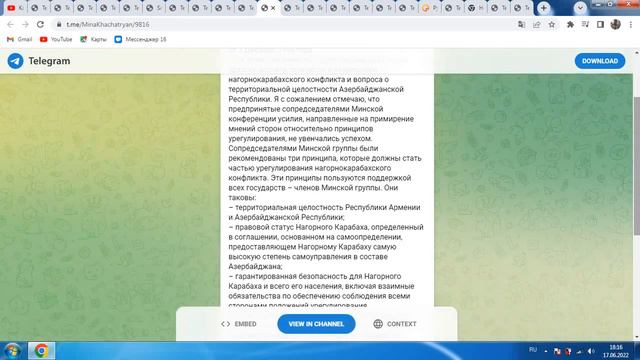This screenshot has height=360, width=640.
Task: Open the media control icon
Action: [x=585, y=24]
